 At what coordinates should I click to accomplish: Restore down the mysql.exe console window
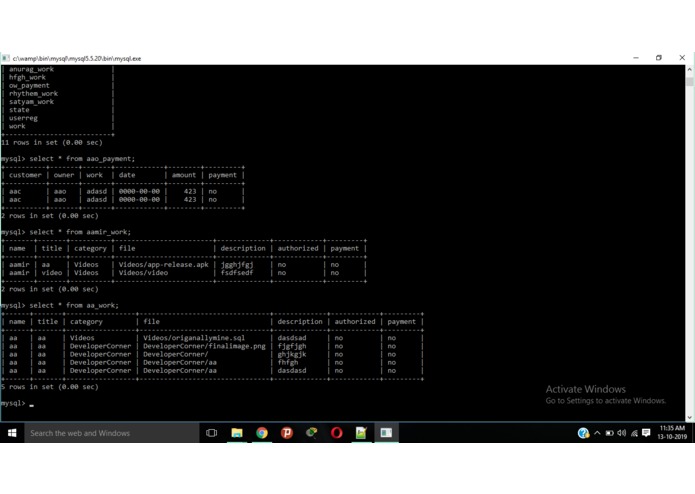(x=659, y=58)
